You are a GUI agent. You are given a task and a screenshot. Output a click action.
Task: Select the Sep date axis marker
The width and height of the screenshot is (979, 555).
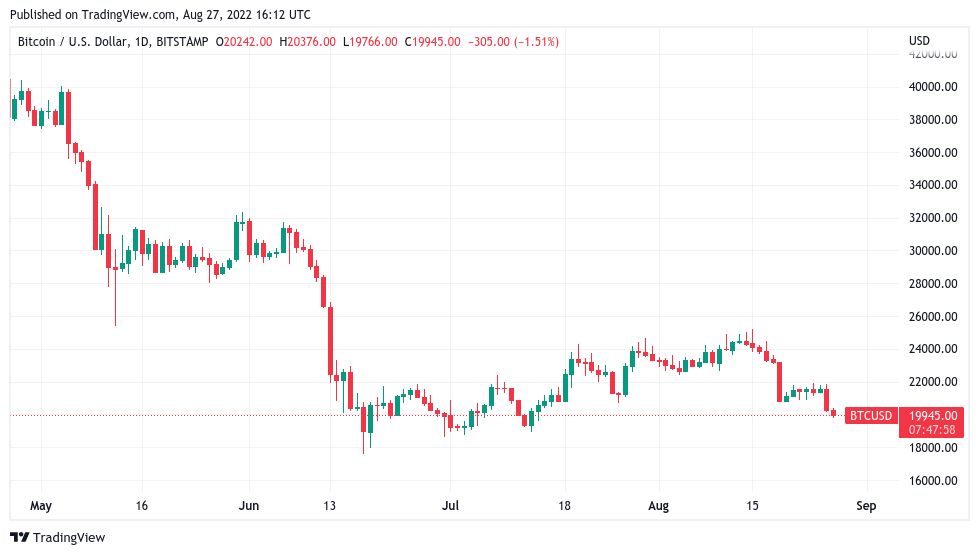(866, 506)
